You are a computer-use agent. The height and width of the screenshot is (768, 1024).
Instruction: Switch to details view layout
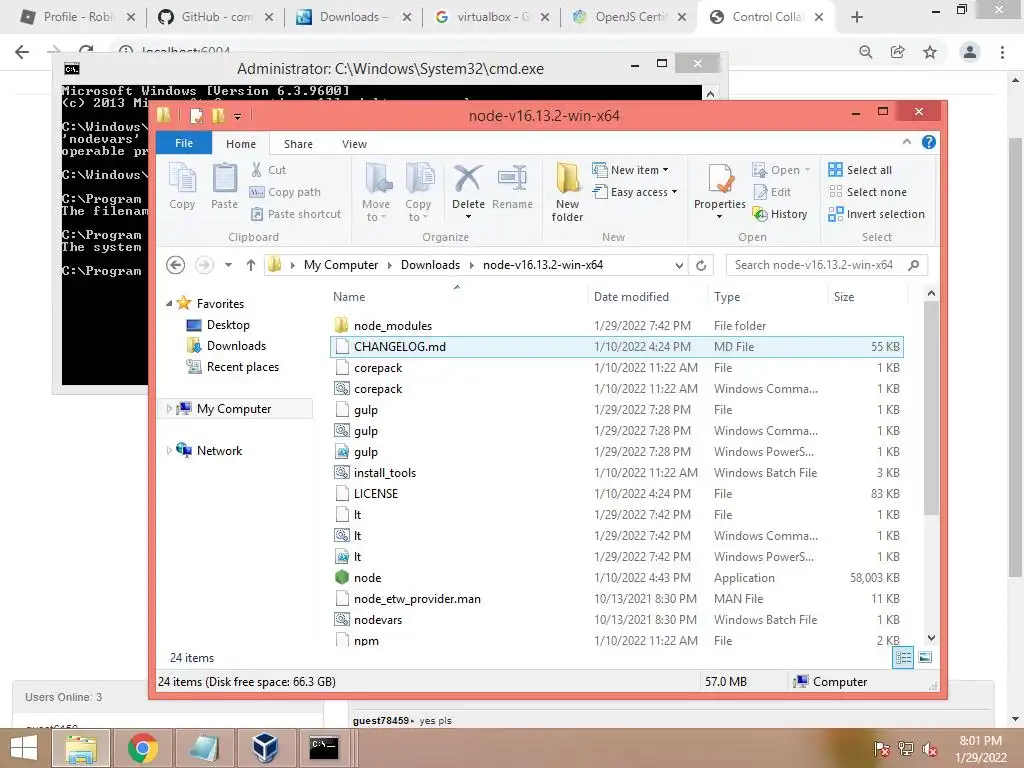tap(903, 658)
